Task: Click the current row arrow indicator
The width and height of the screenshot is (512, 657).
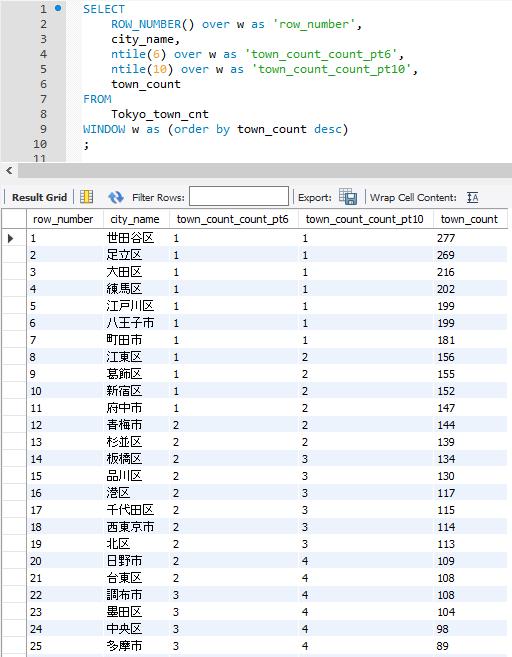Action: tap(11, 238)
